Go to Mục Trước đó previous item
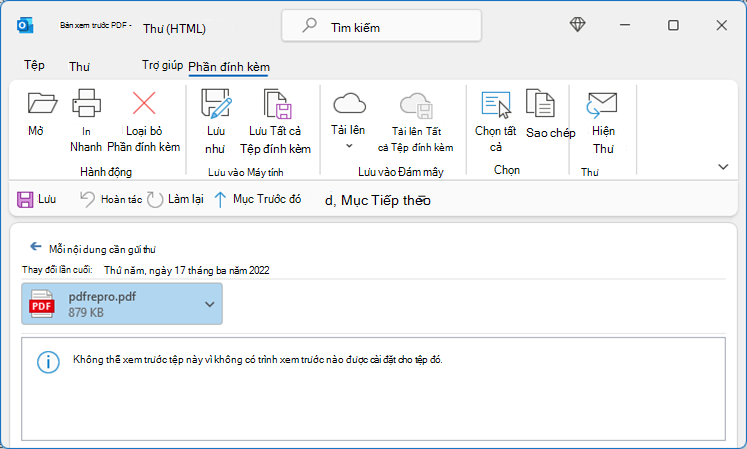Viewport: 747px width, 449px height. 257,199
